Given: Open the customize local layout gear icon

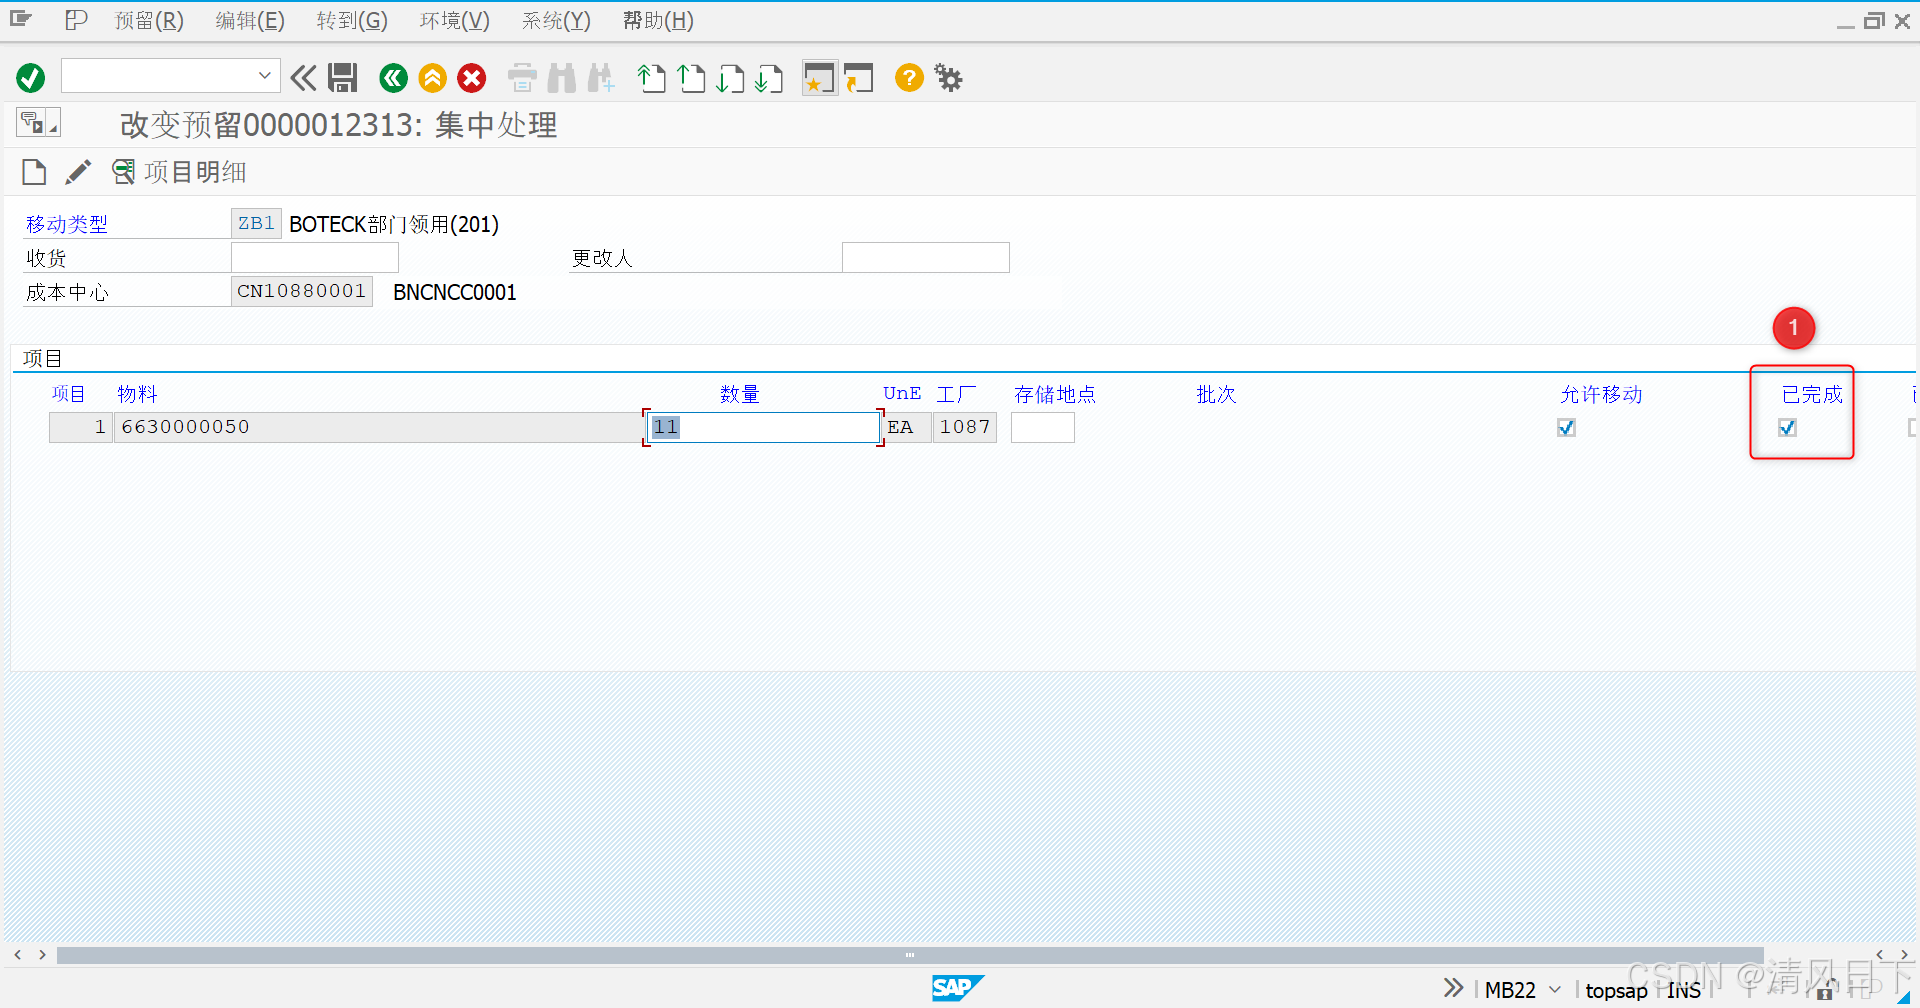Looking at the screenshot, I should point(947,77).
